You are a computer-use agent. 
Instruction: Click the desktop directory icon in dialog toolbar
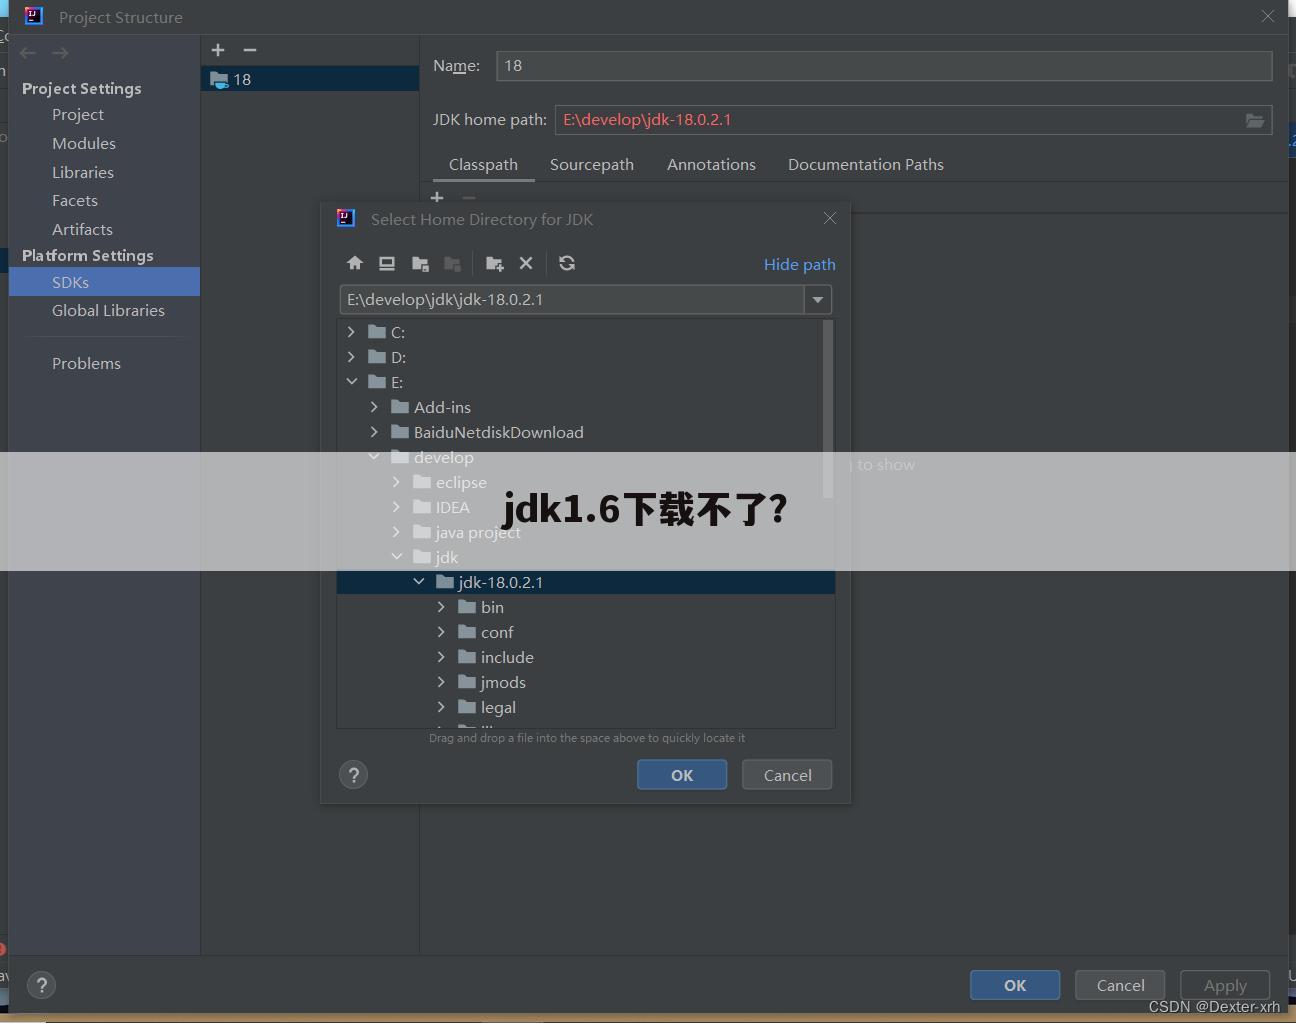(x=387, y=263)
